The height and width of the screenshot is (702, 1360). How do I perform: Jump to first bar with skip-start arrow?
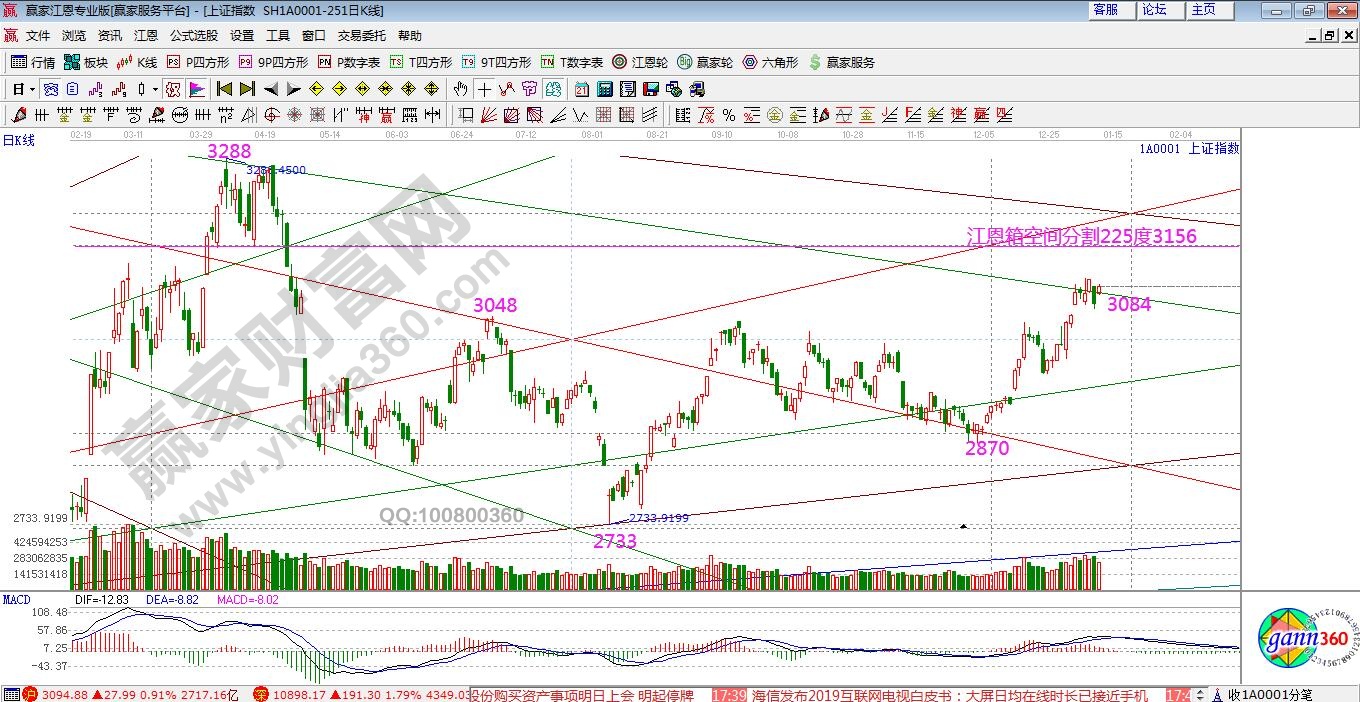point(224,89)
